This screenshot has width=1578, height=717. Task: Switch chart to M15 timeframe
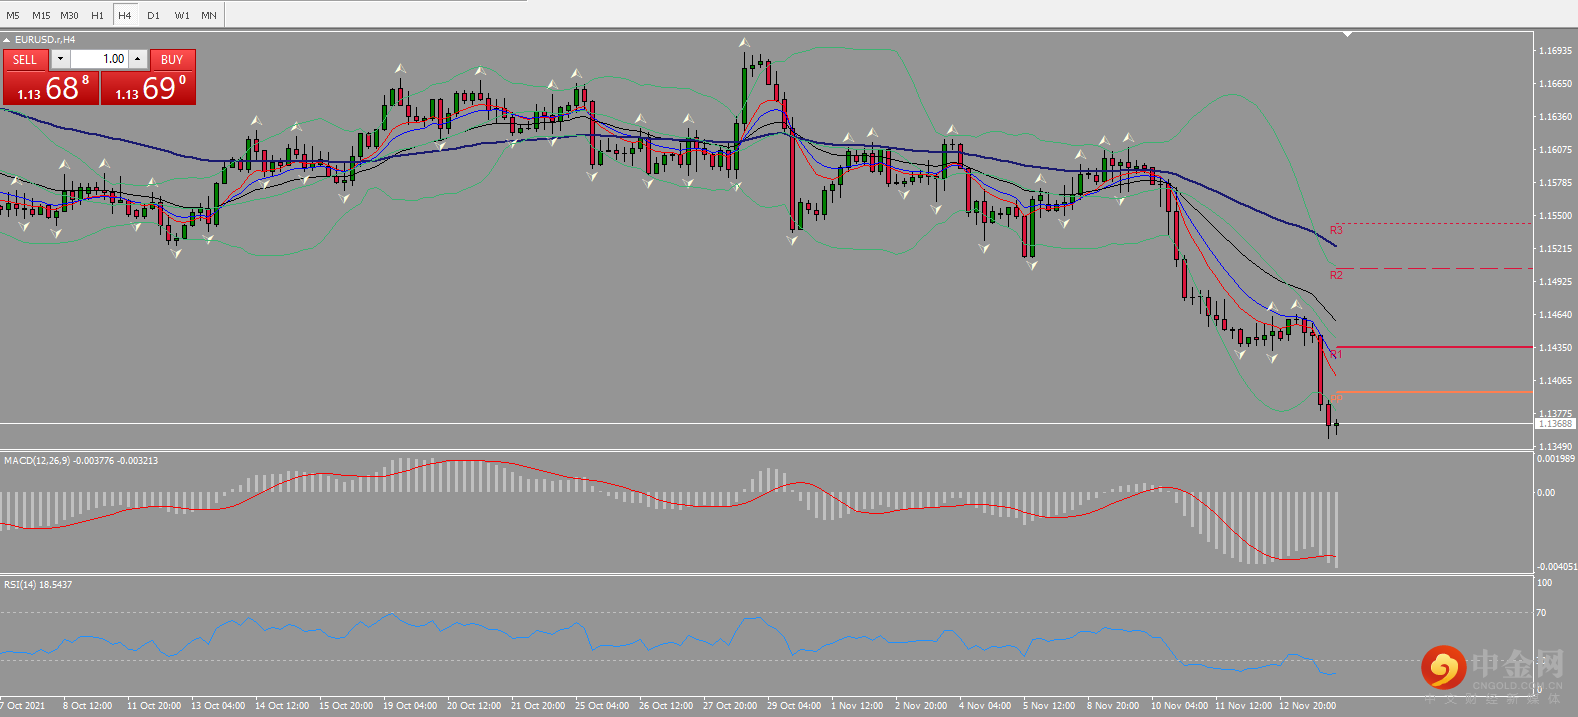click(x=41, y=15)
